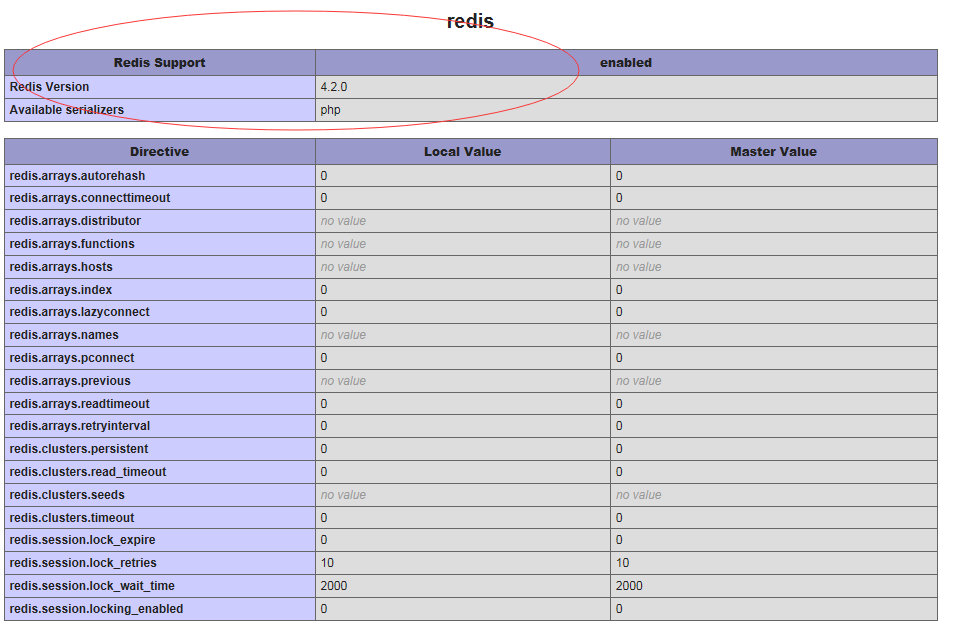Select the 'redis.arrays.autorehash' directive
This screenshot has width=953, height=628.
77,176
